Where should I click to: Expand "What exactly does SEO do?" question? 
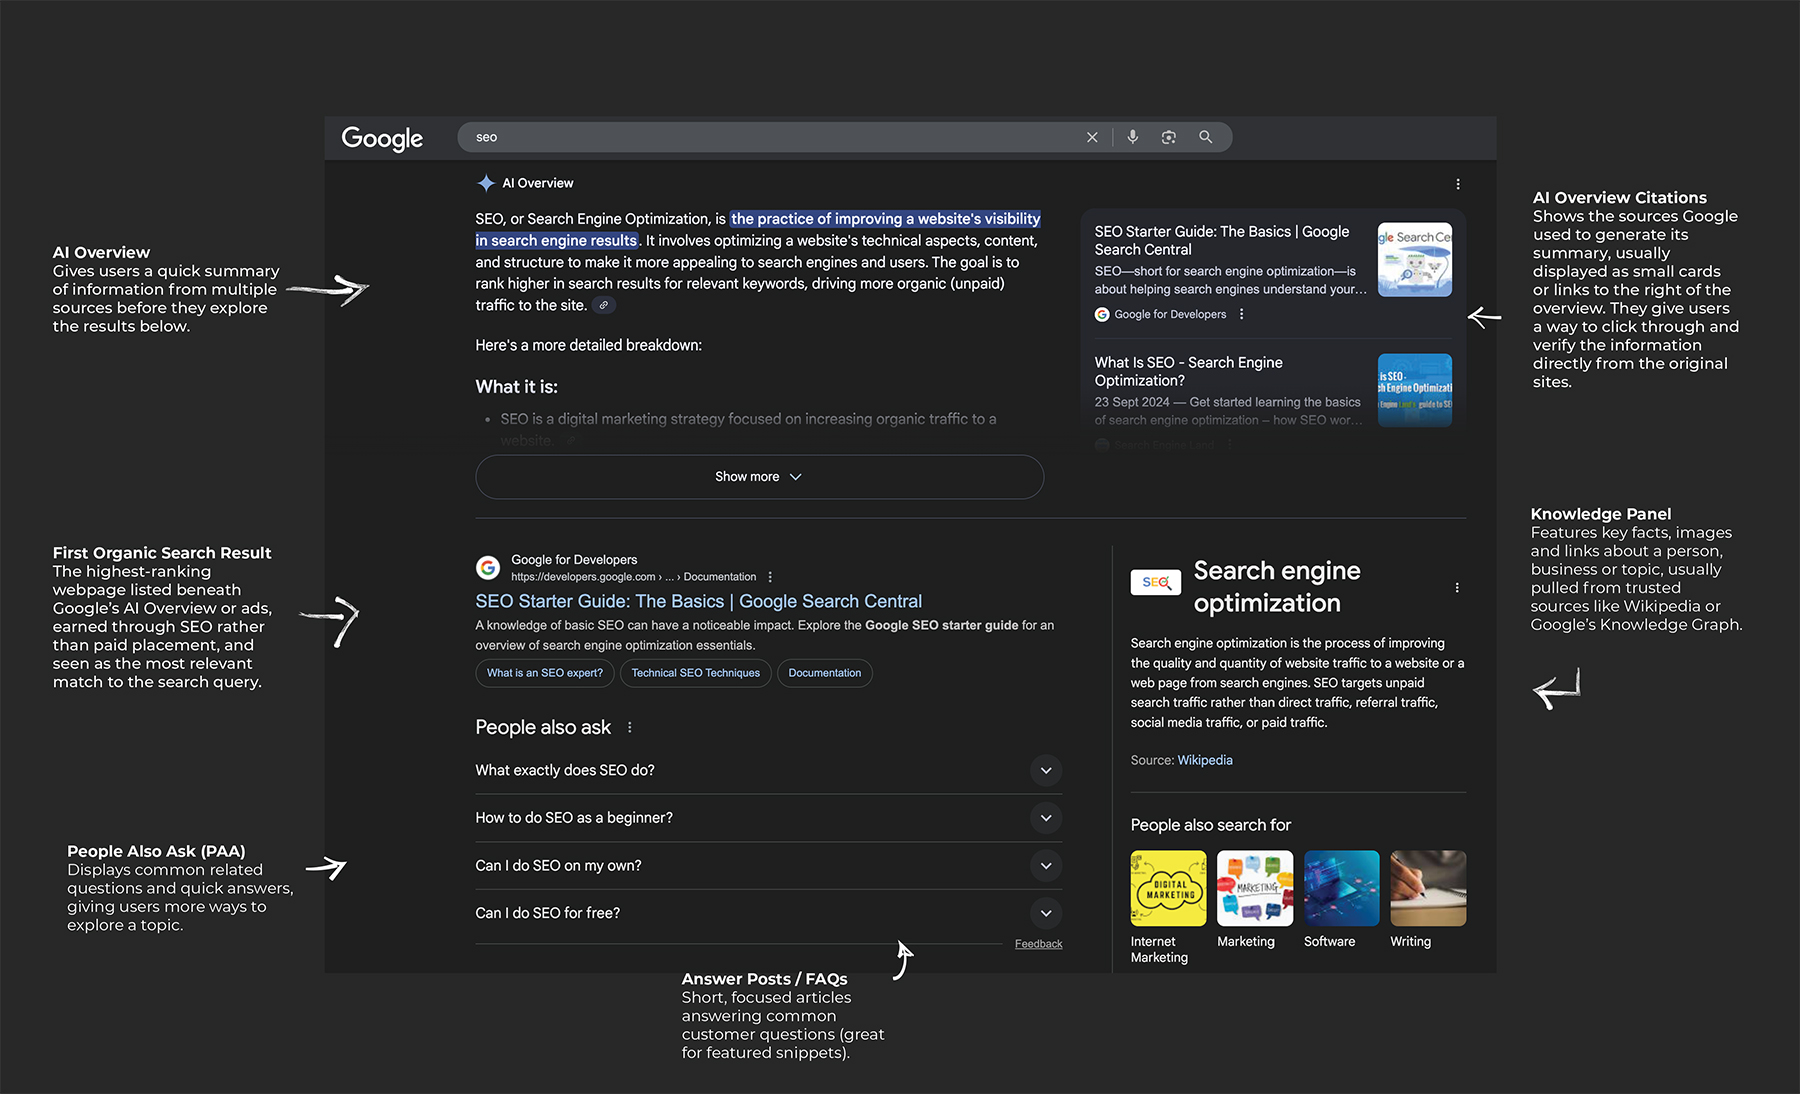tap(1045, 771)
